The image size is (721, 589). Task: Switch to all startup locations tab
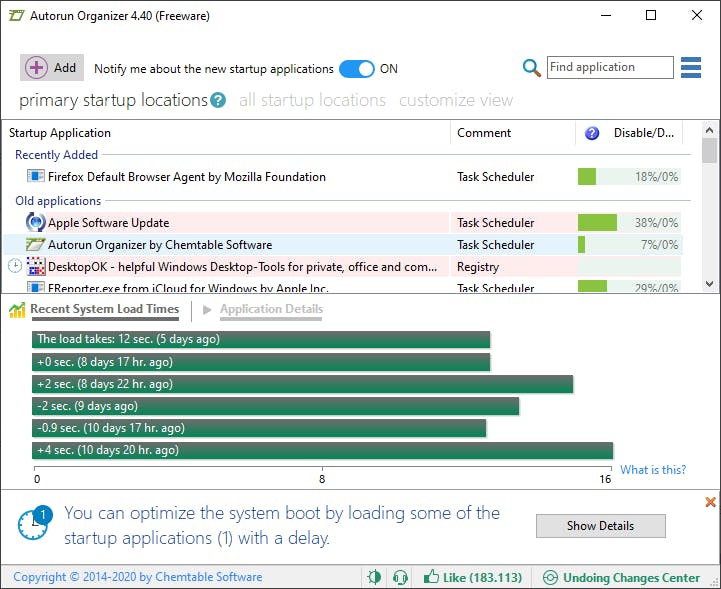312,100
